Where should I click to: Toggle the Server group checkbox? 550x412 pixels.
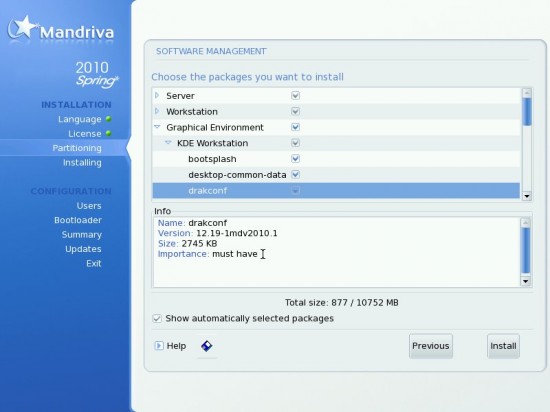pyautogui.click(x=295, y=95)
